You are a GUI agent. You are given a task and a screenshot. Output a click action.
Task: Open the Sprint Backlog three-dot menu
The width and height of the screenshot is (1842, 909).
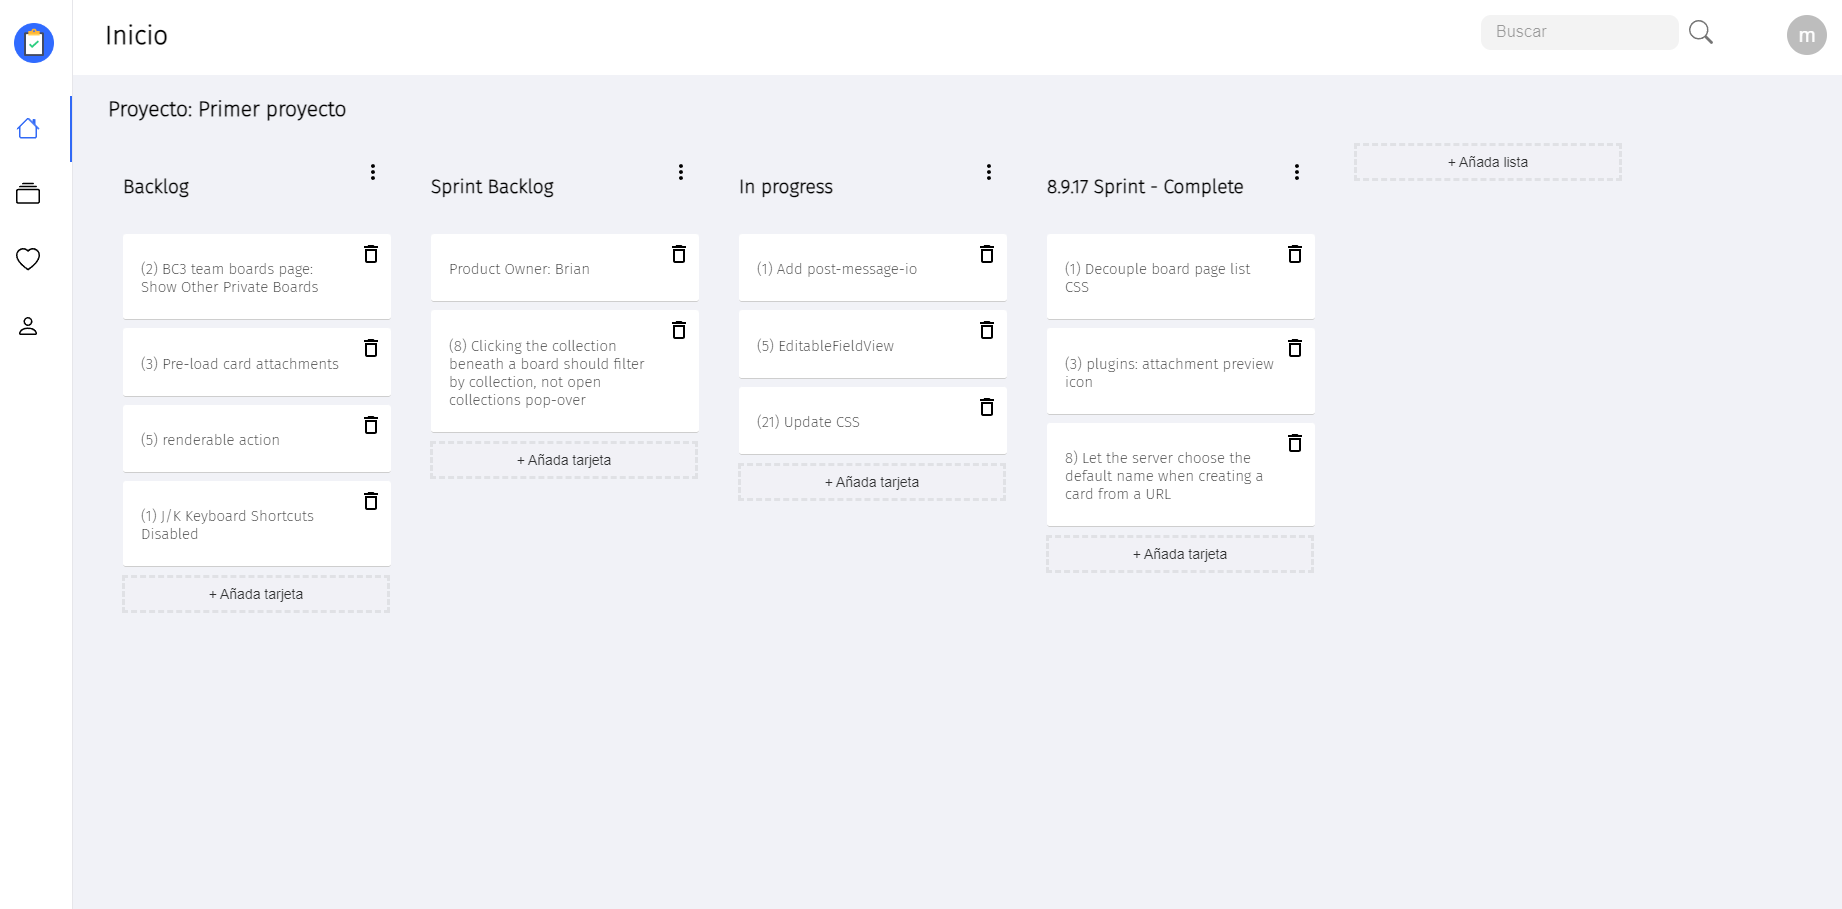point(681,171)
